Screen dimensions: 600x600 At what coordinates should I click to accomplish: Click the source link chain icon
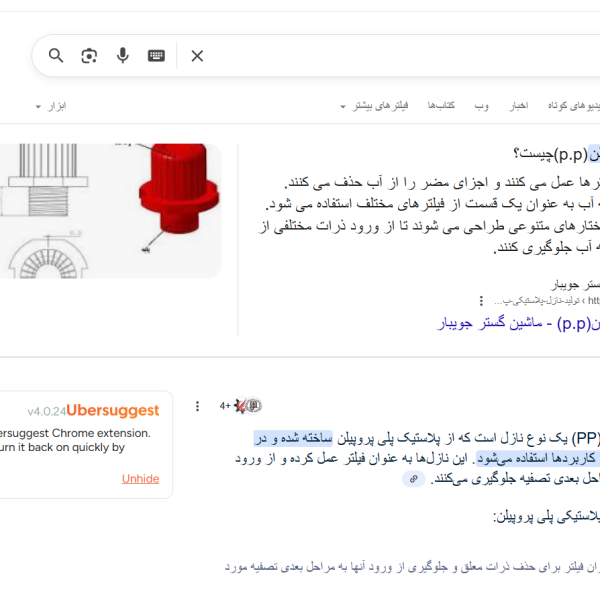pos(413,479)
